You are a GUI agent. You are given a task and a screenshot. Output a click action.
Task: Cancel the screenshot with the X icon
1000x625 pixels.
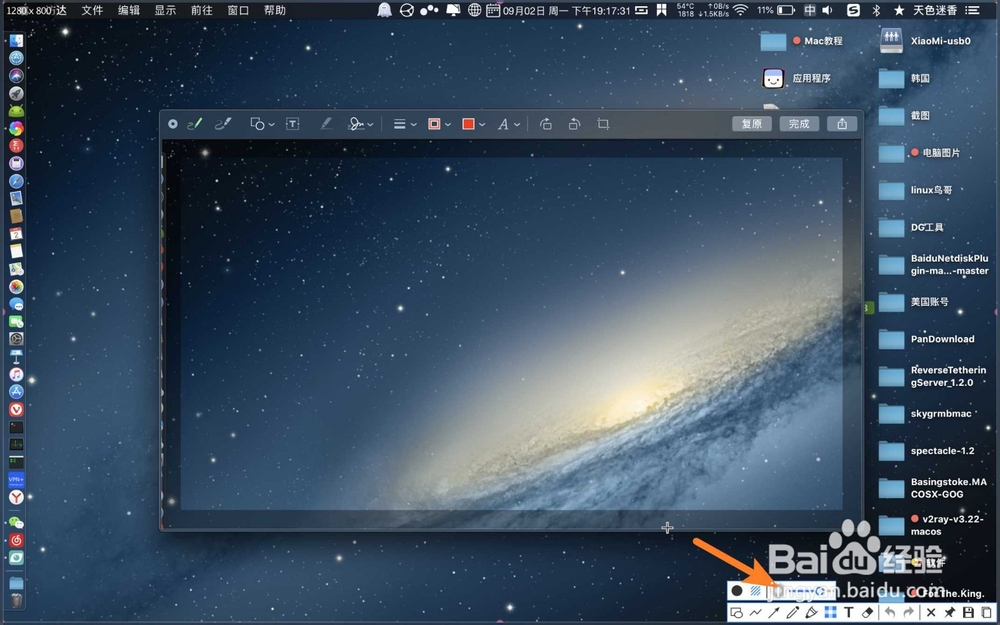[931, 613]
